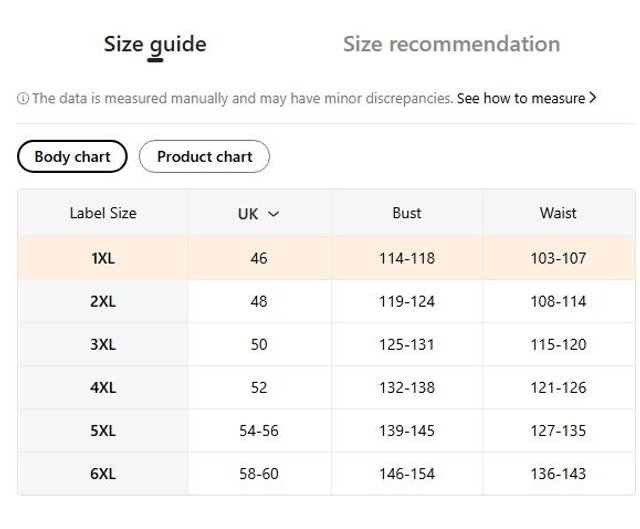Select the 2XL label size row
The image size is (640, 529).
103,301
